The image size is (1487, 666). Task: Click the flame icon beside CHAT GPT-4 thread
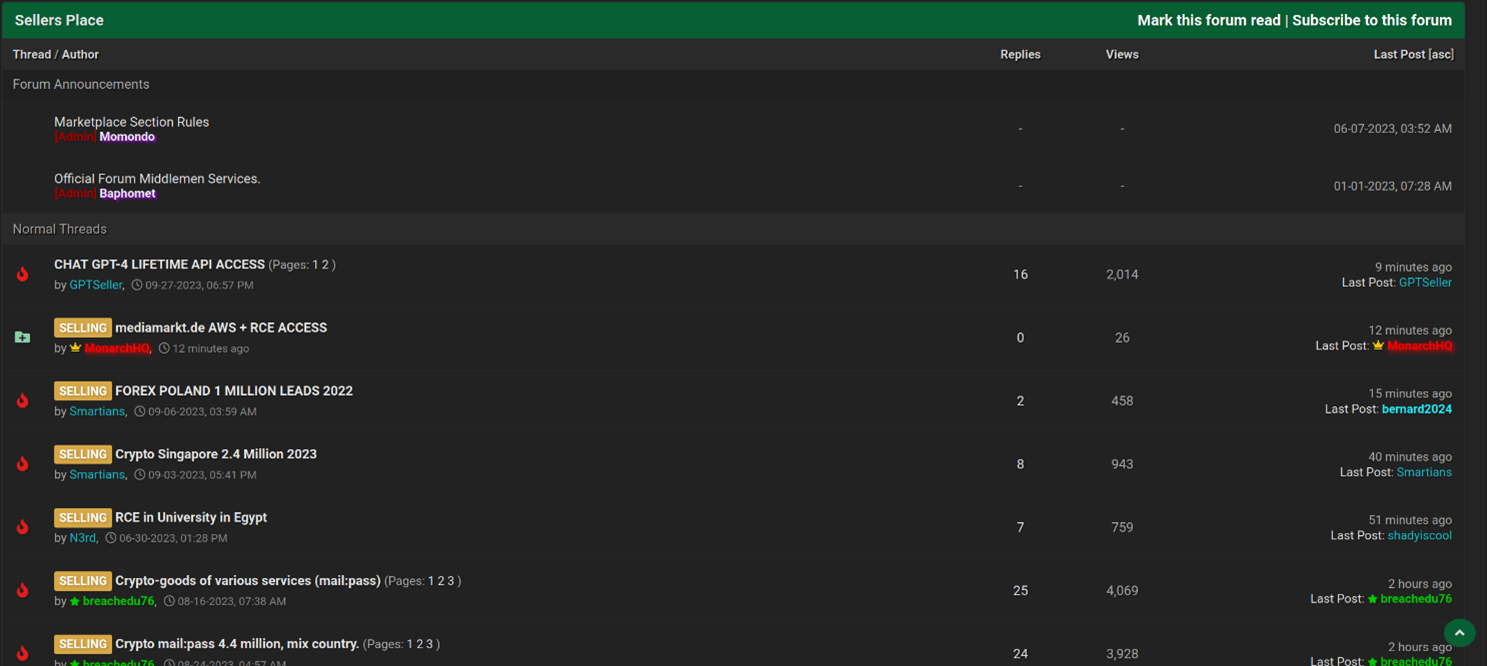pyautogui.click(x=22, y=274)
